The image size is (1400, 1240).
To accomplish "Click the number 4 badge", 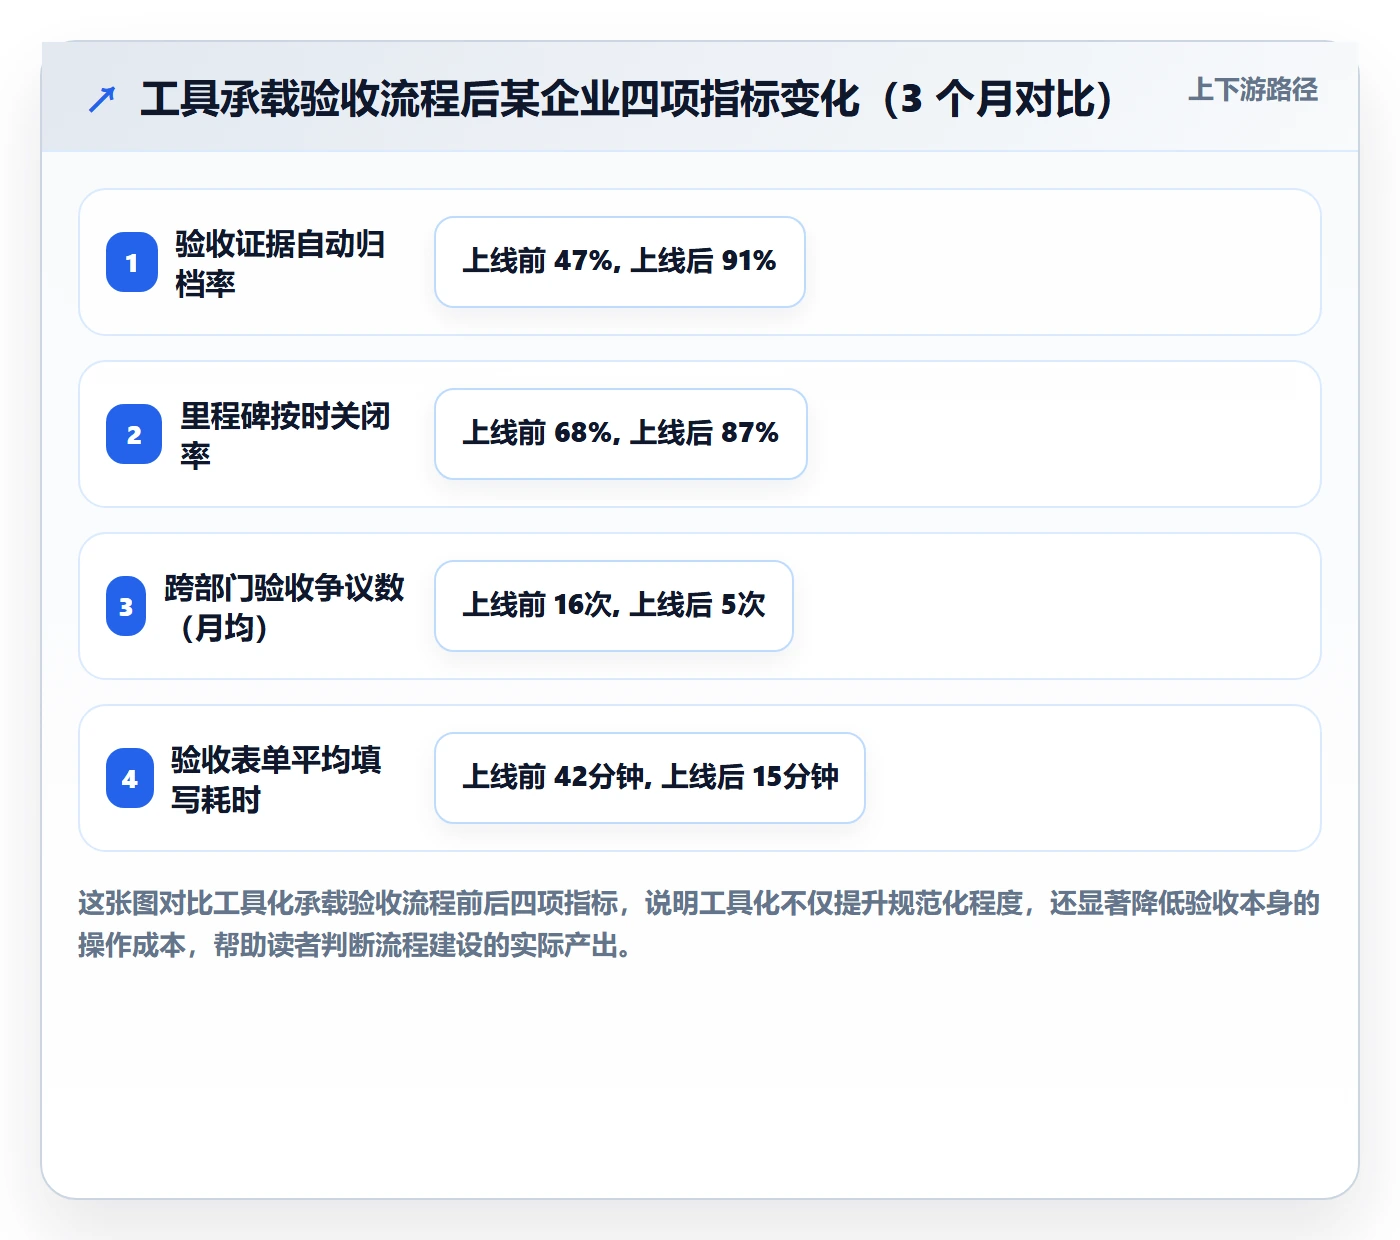I will click(130, 778).
